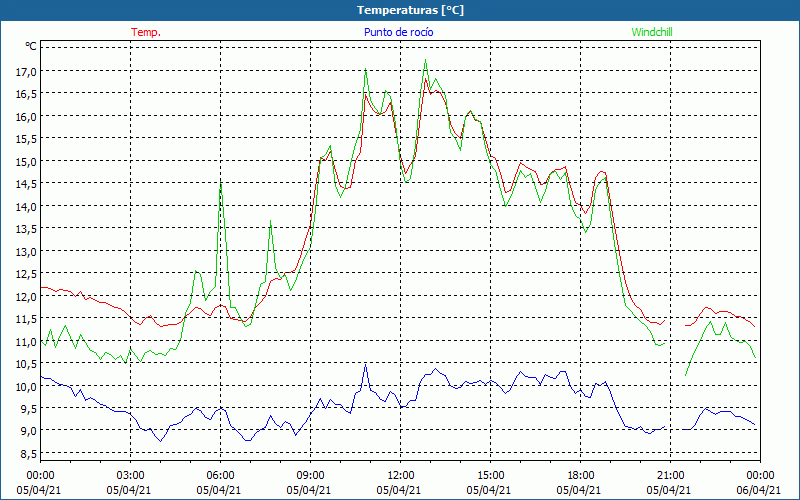Click the Temperaturas [°C] chart title
This screenshot has width=800, height=500.
pos(410,10)
